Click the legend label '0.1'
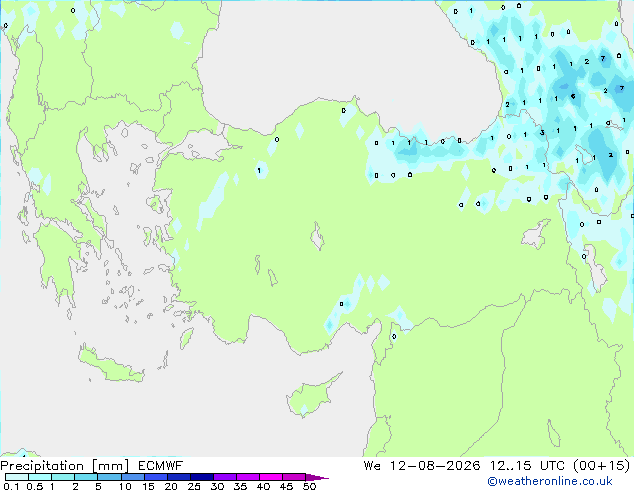Screen dimensions: 634x490 (x=11, y=486)
